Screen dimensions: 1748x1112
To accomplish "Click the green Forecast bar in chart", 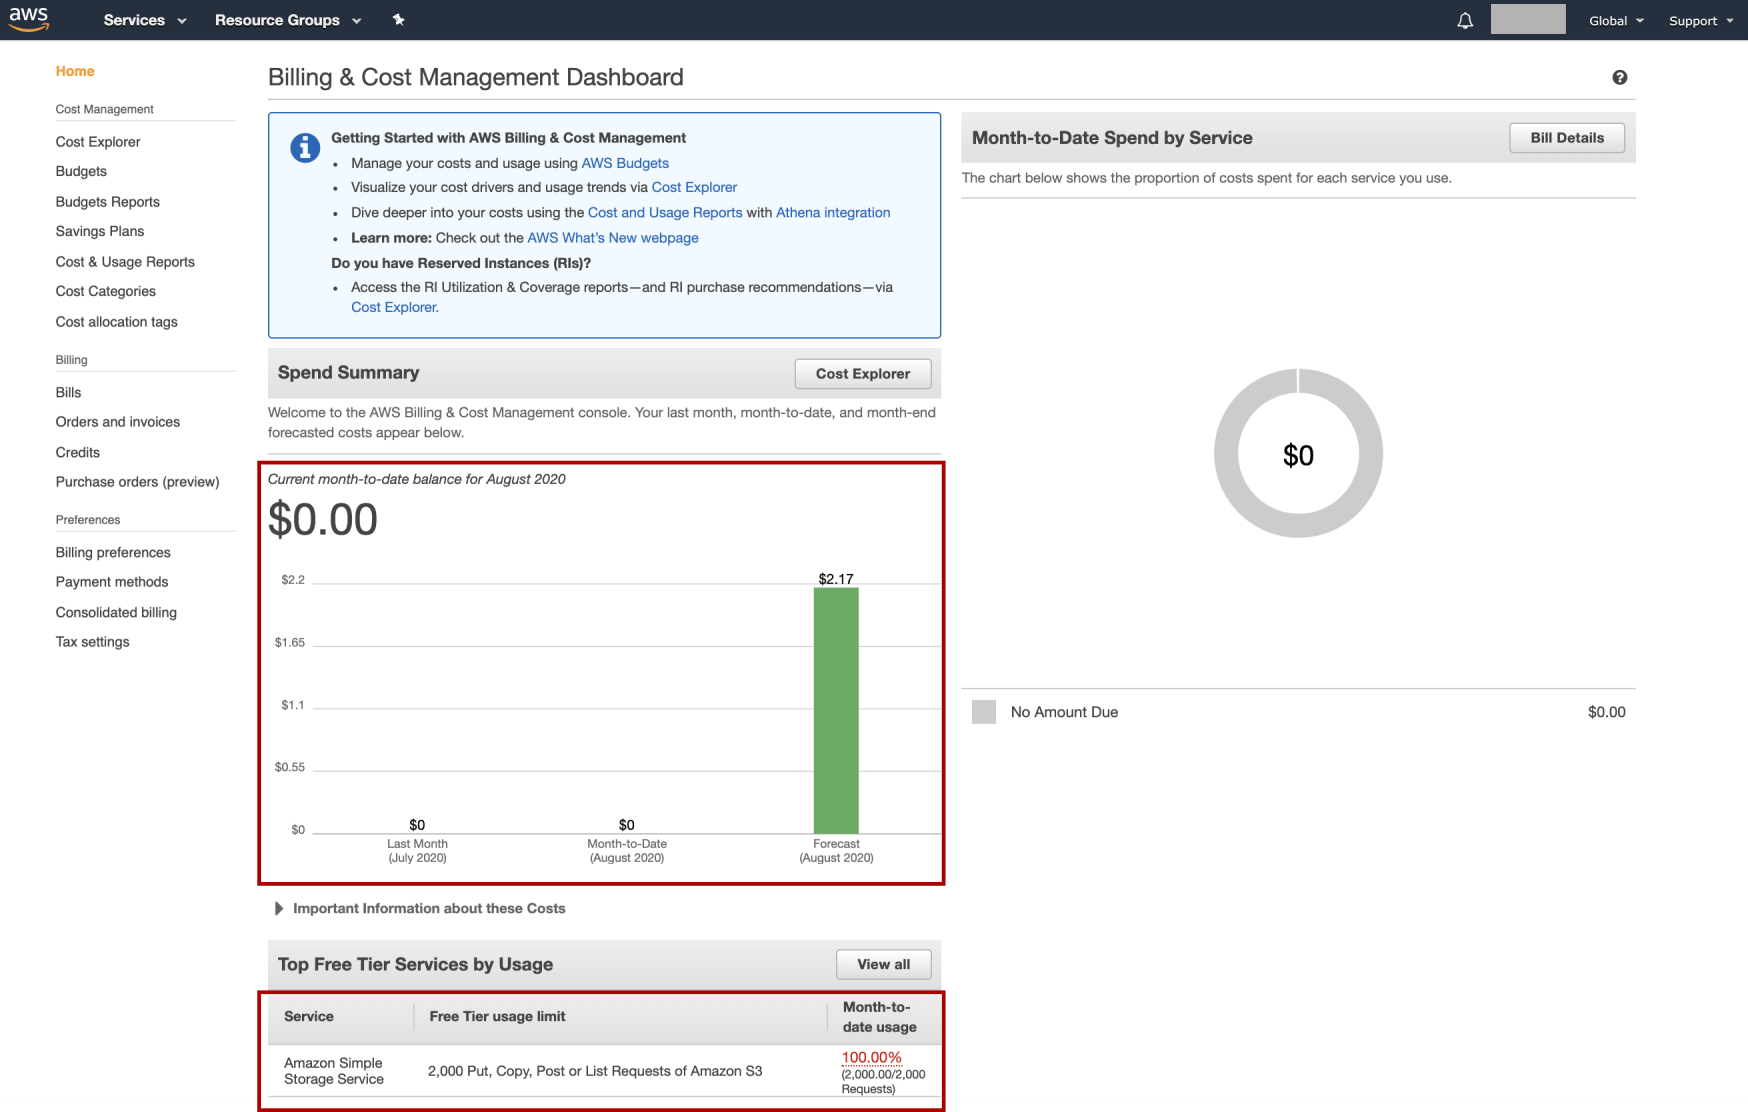I will pos(836,710).
